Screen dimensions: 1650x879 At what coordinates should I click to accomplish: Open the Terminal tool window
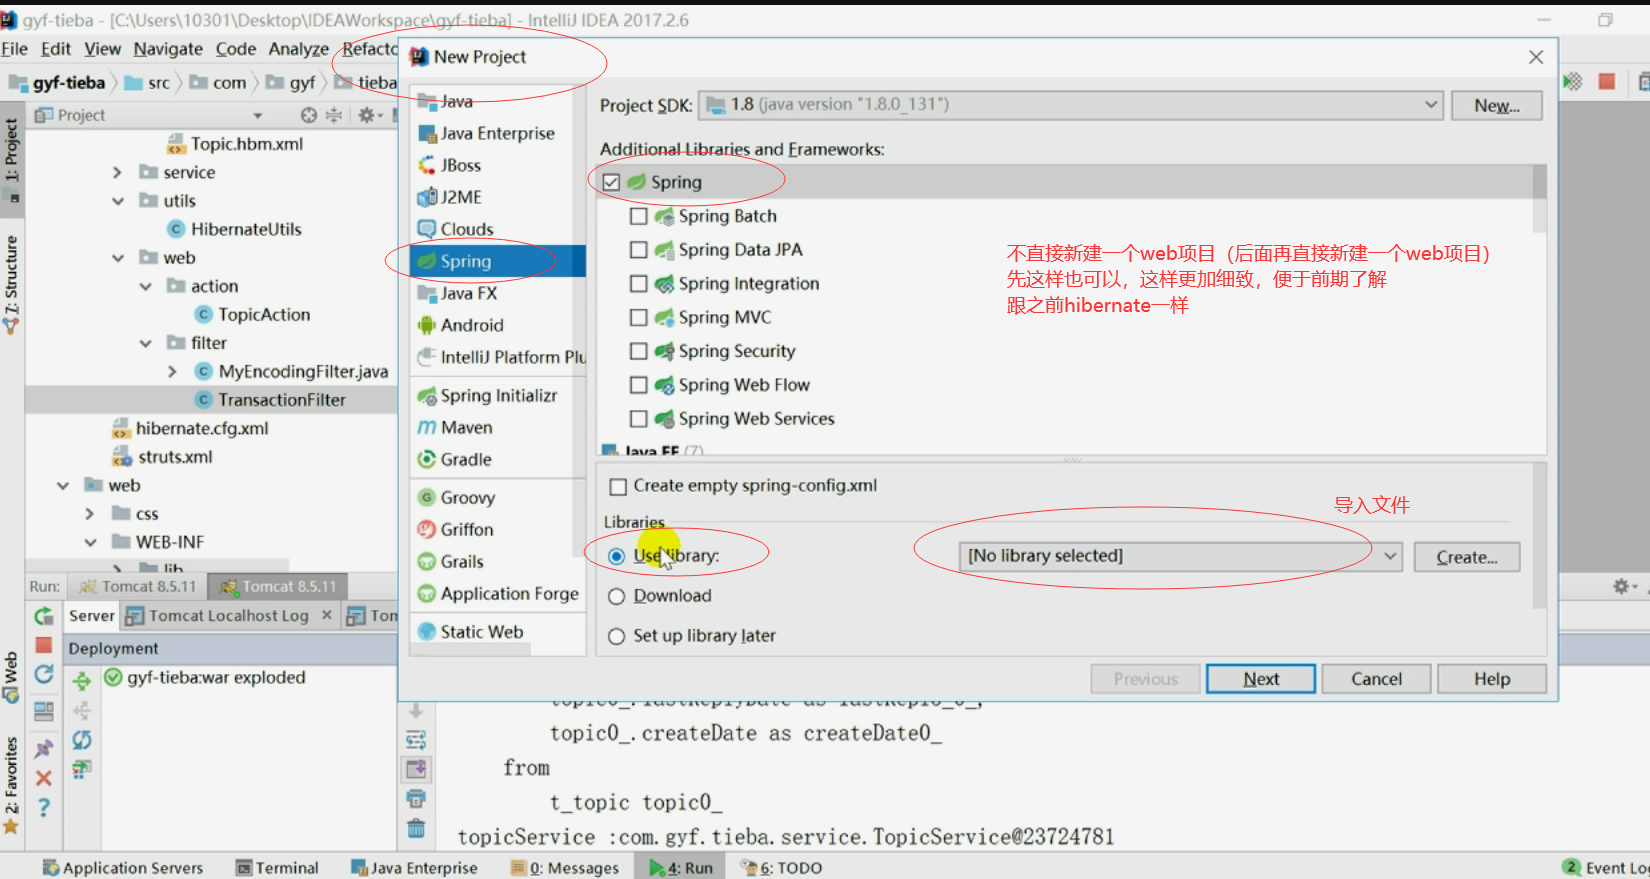coord(277,868)
